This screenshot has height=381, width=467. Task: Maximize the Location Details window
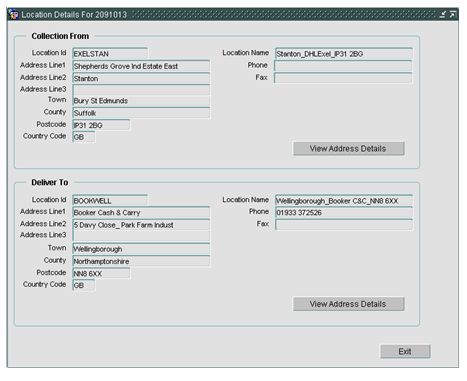coord(452,15)
